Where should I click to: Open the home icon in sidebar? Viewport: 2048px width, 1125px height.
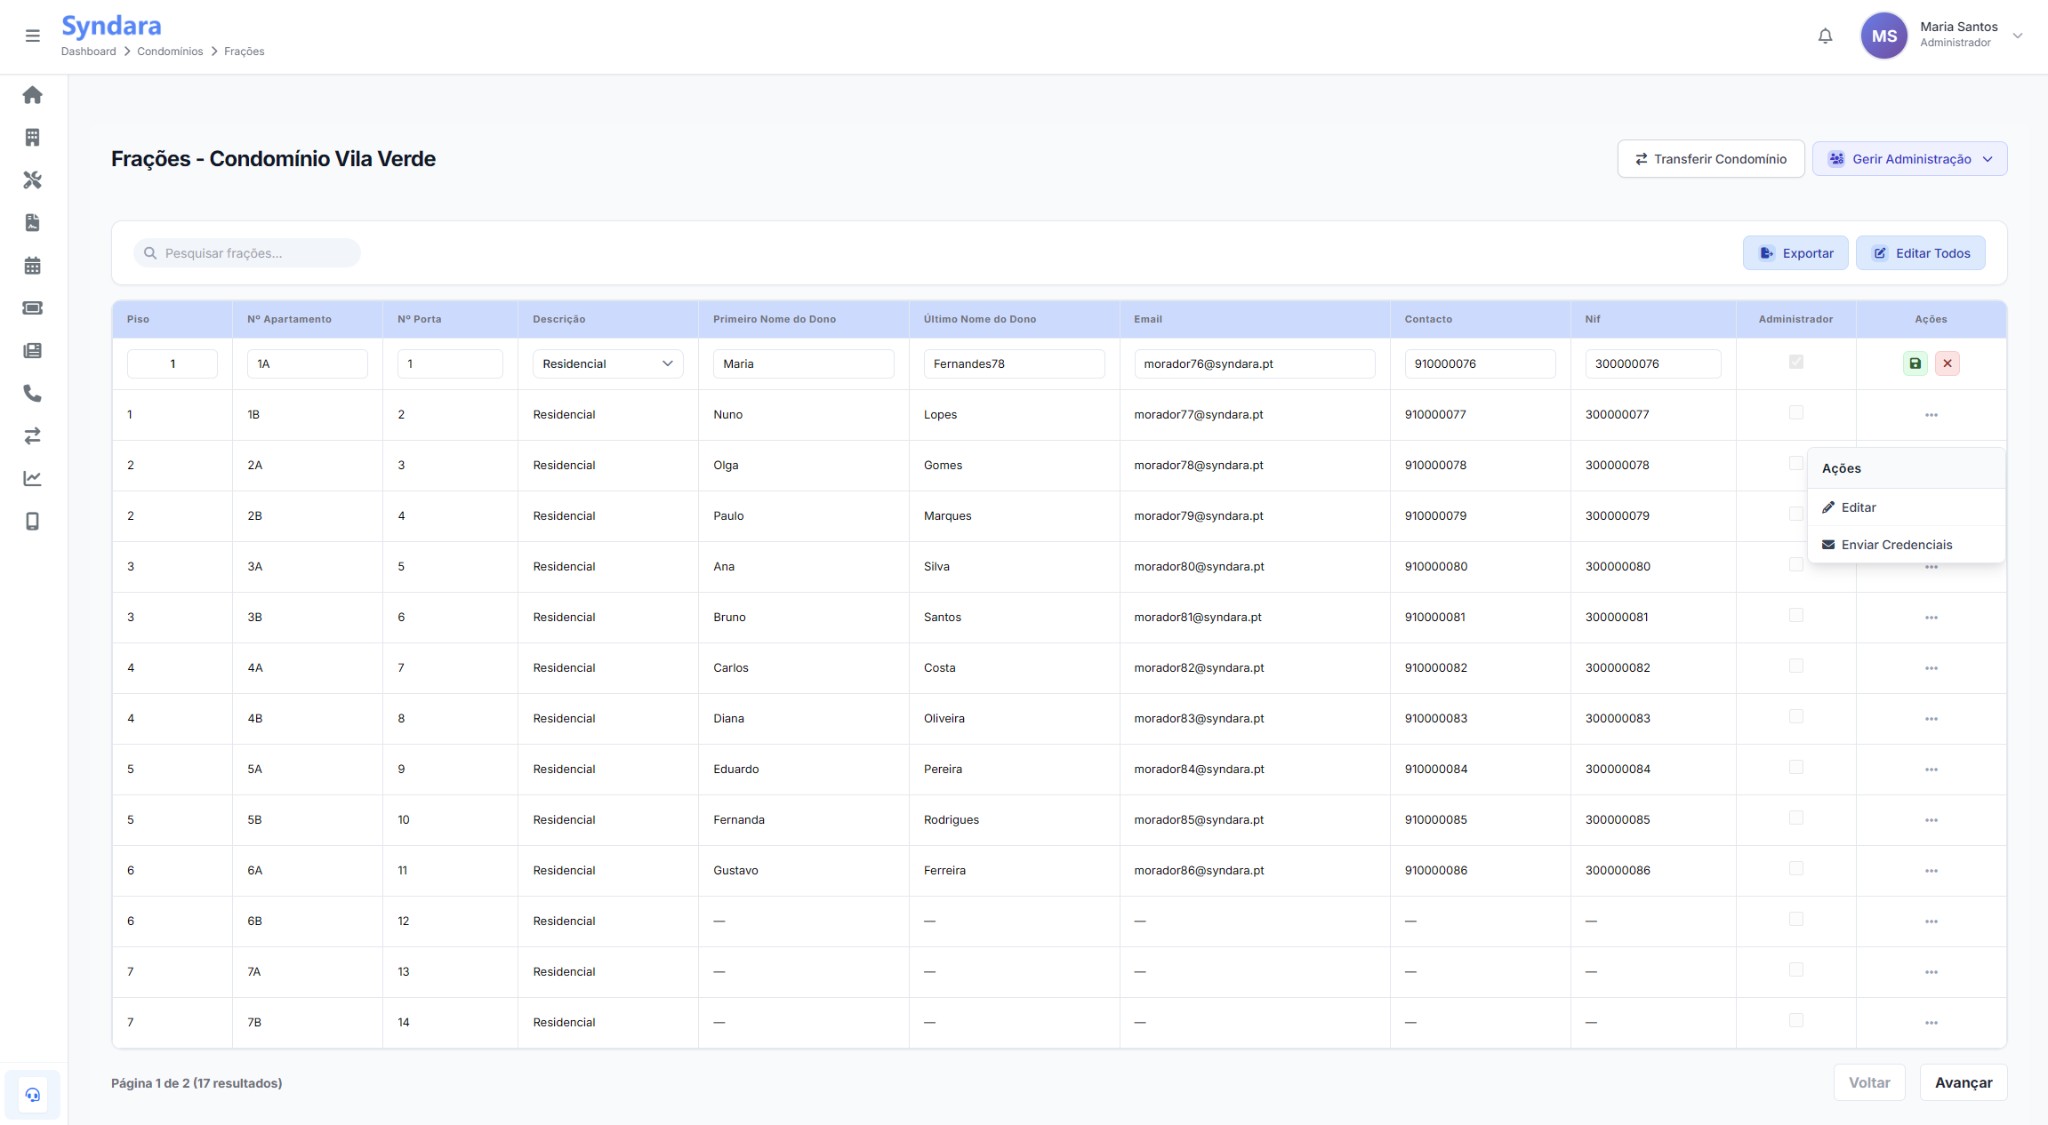[x=32, y=95]
